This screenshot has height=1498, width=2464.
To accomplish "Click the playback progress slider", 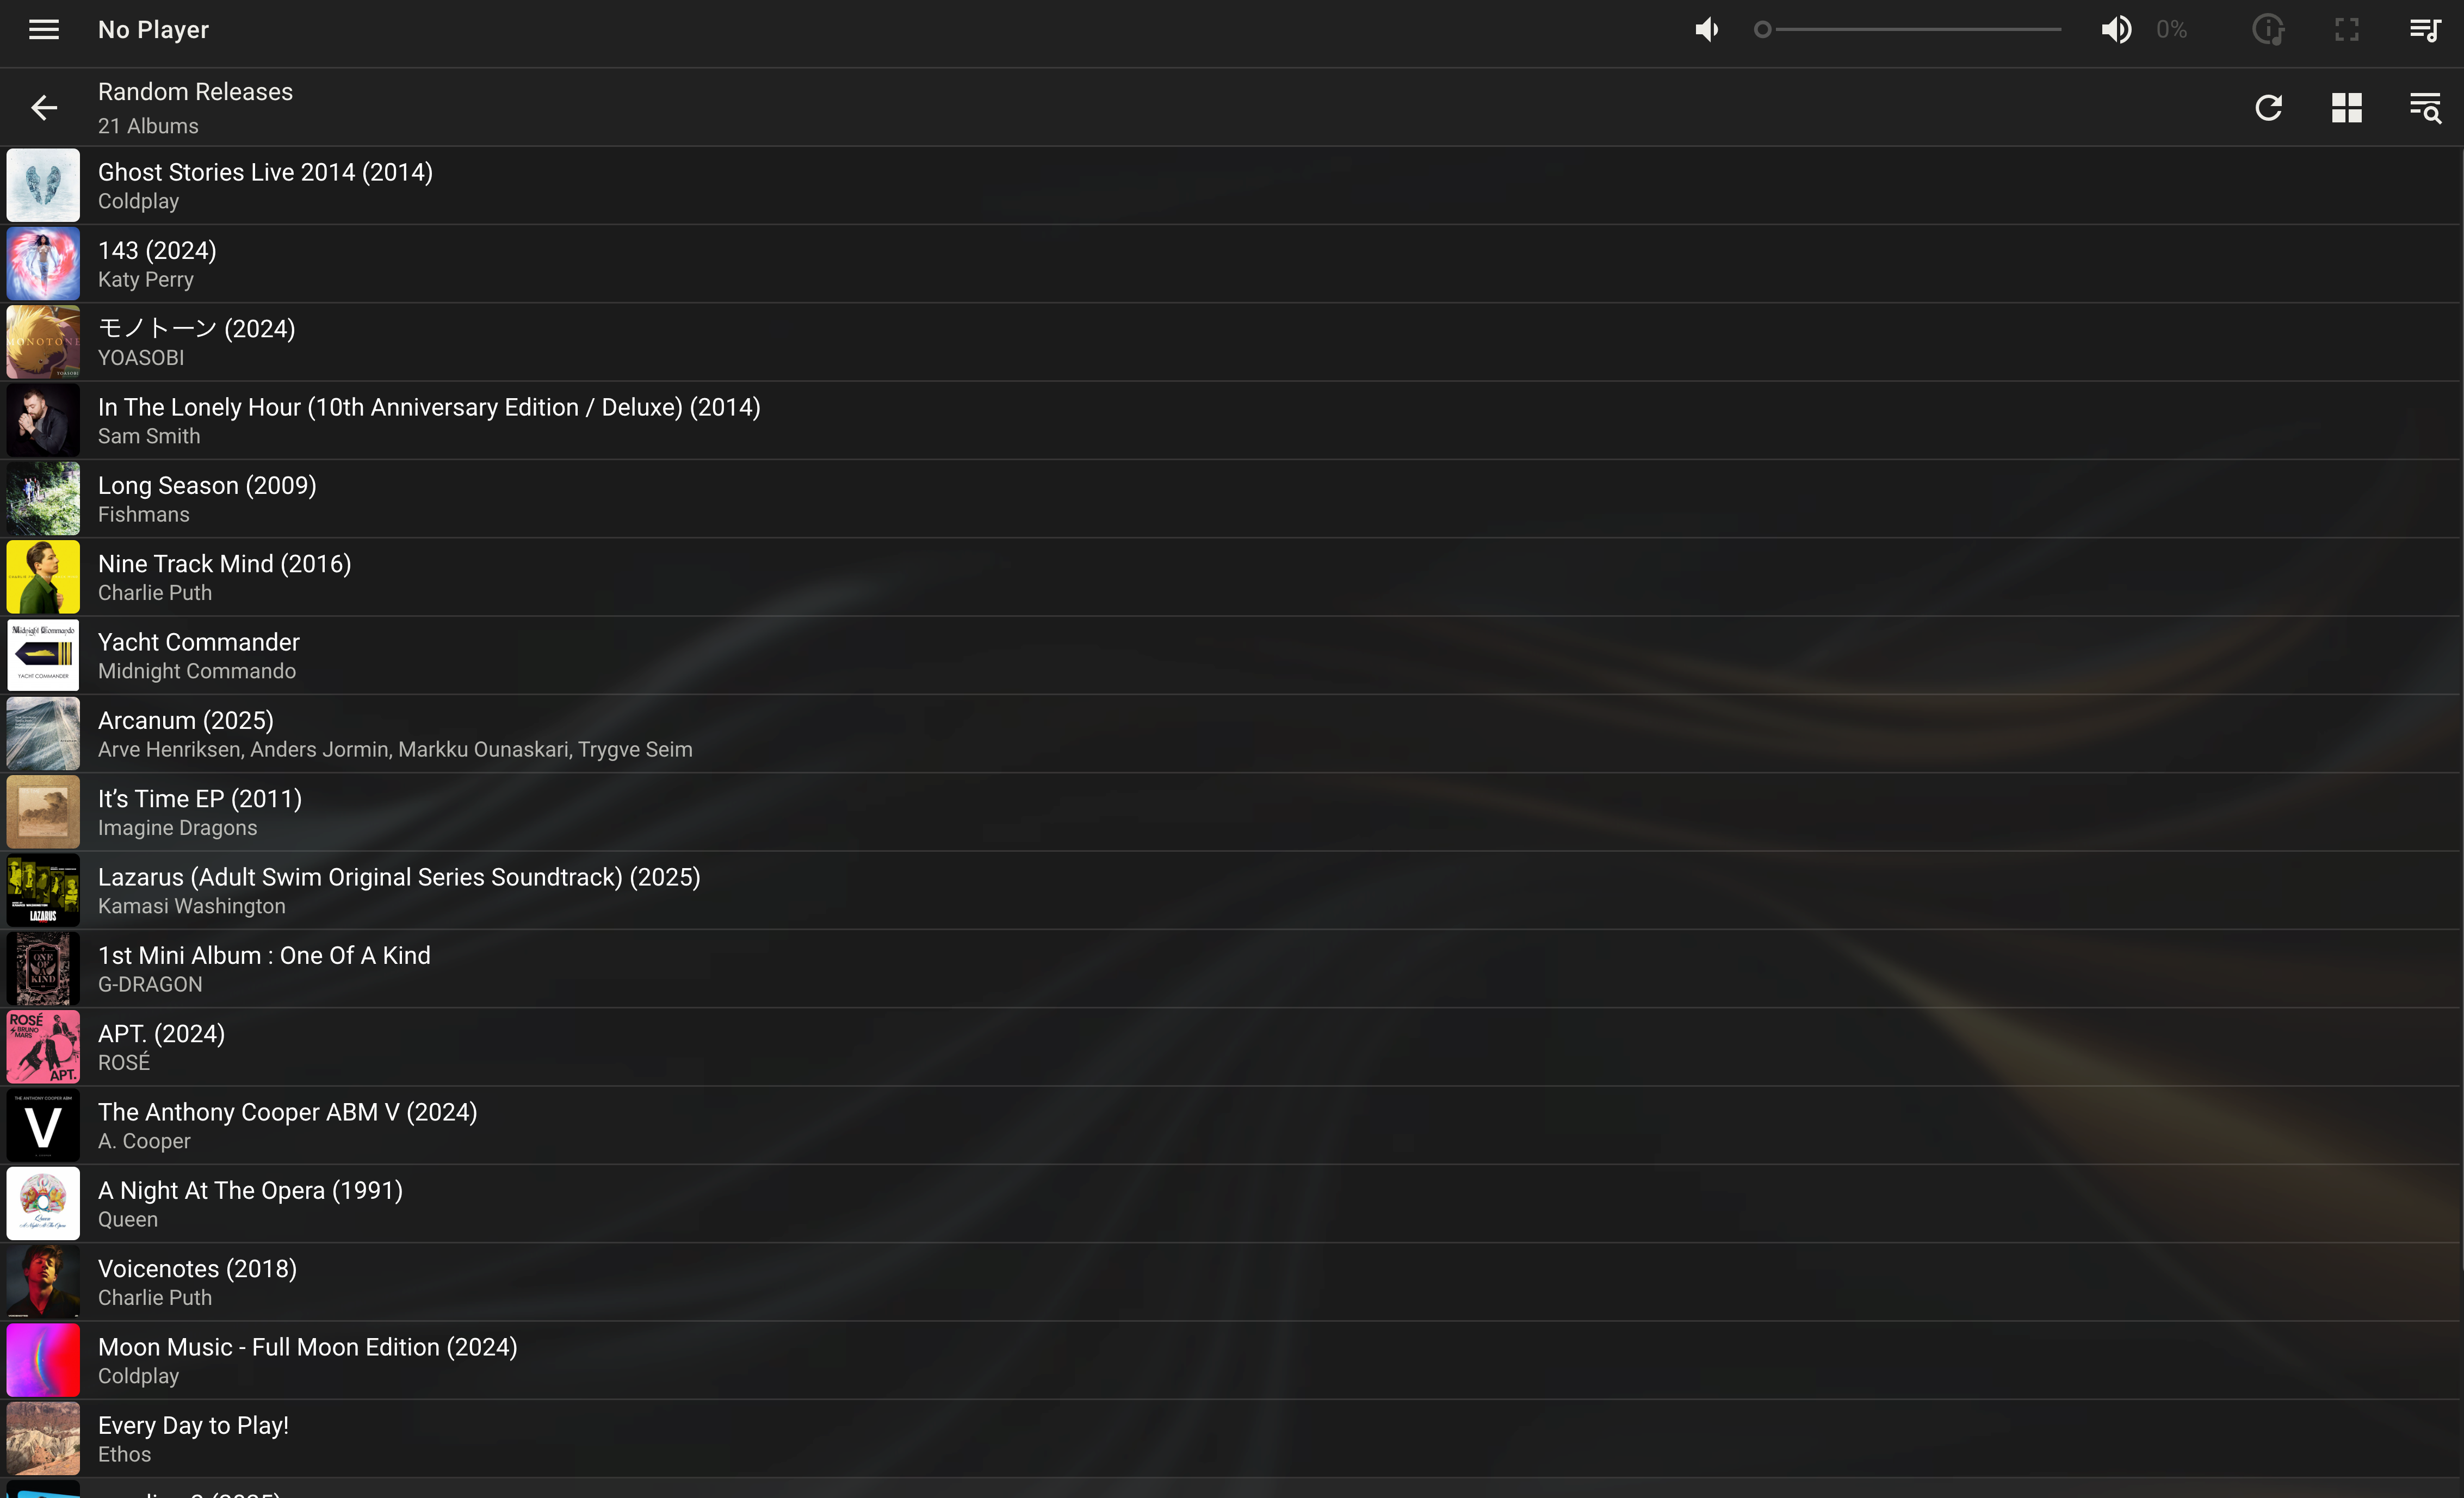I will pyautogui.click(x=1910, y=29).
